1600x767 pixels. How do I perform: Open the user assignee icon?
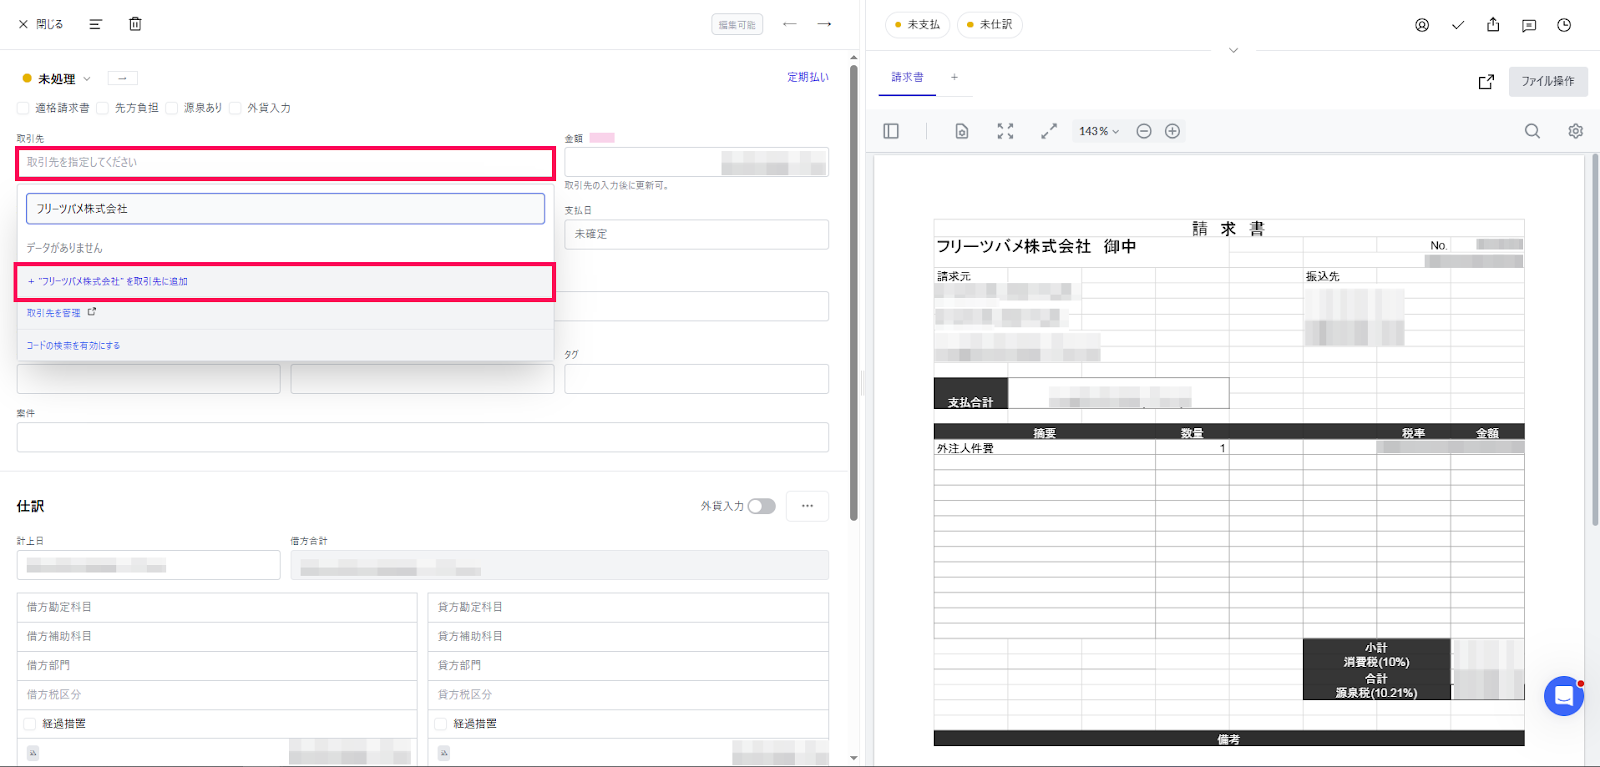click(1422, 25)
